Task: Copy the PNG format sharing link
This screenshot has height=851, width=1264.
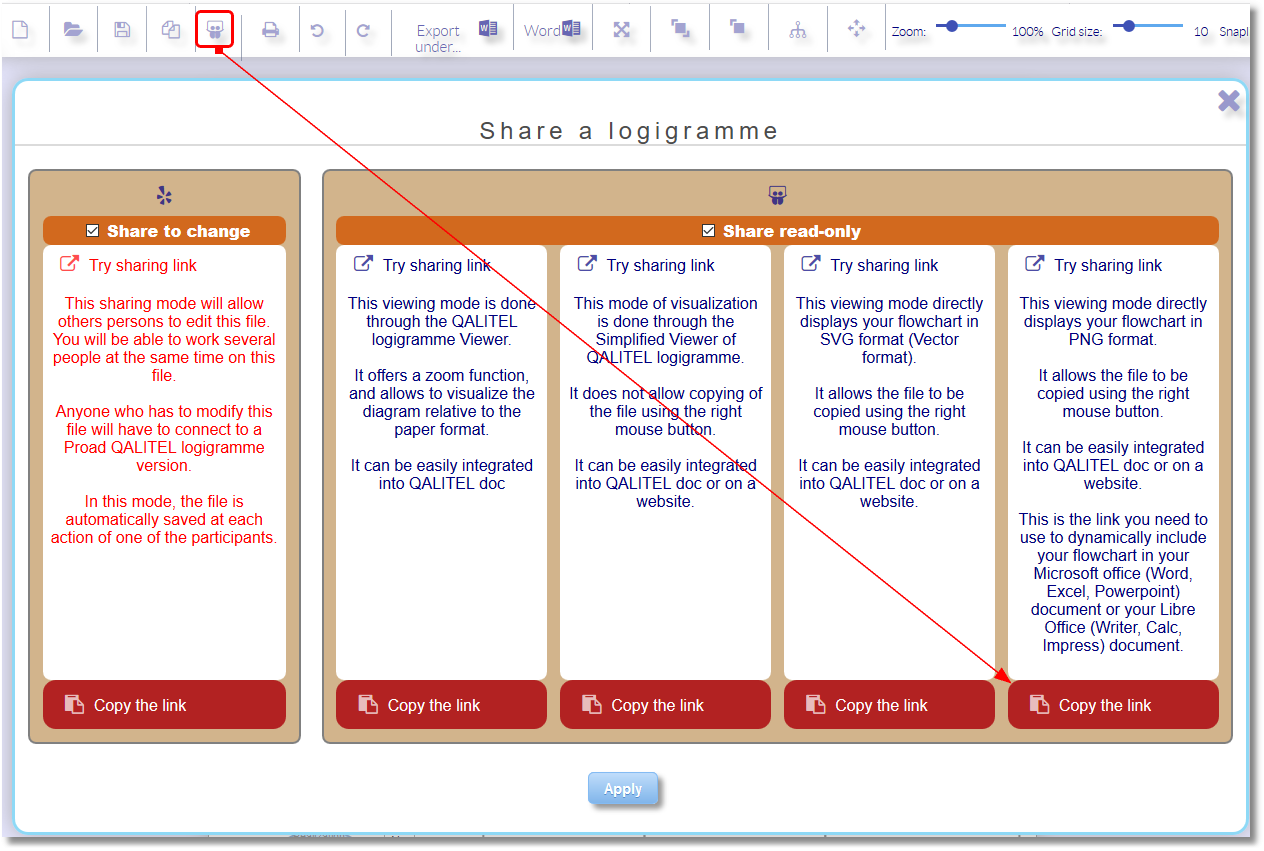Action: (1113, 704)
